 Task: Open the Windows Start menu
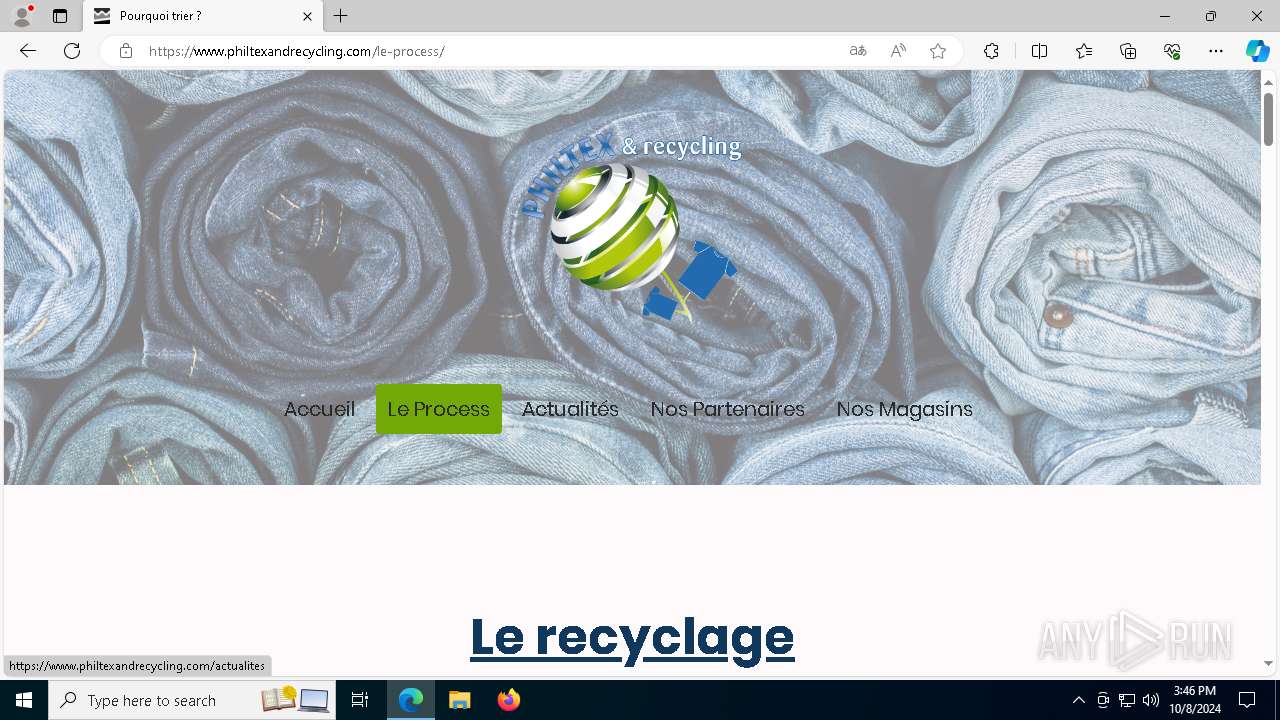tap(24, 700)
